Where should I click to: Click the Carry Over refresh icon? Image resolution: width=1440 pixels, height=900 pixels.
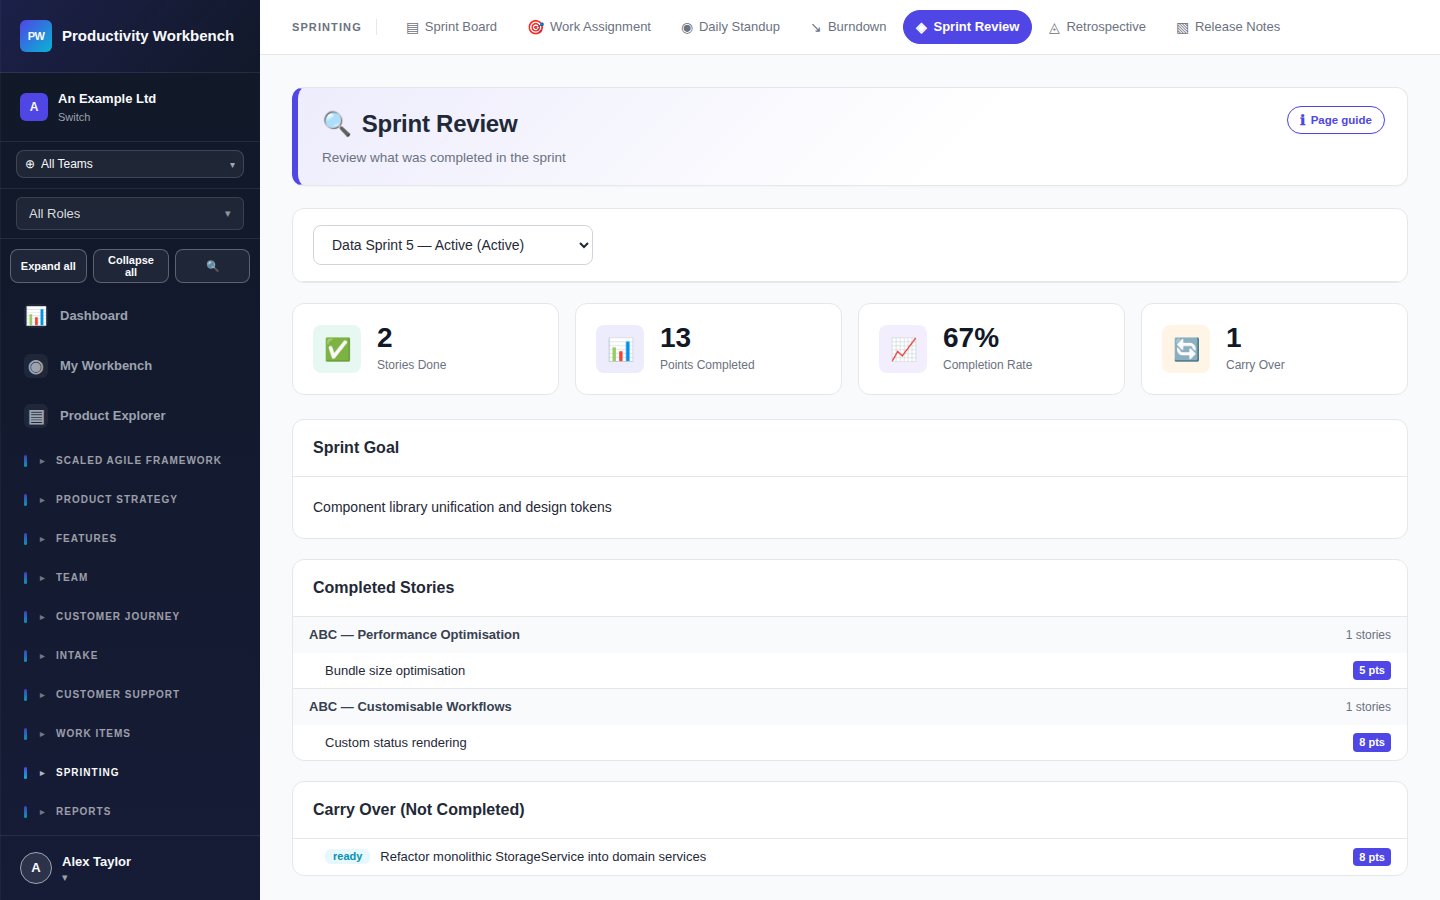1186,349
